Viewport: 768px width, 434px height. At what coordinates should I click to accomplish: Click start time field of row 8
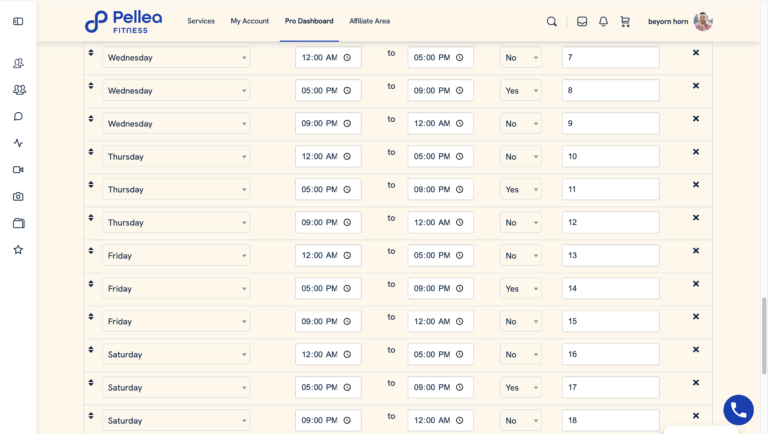pyautogui.click(x=328, y=91)
